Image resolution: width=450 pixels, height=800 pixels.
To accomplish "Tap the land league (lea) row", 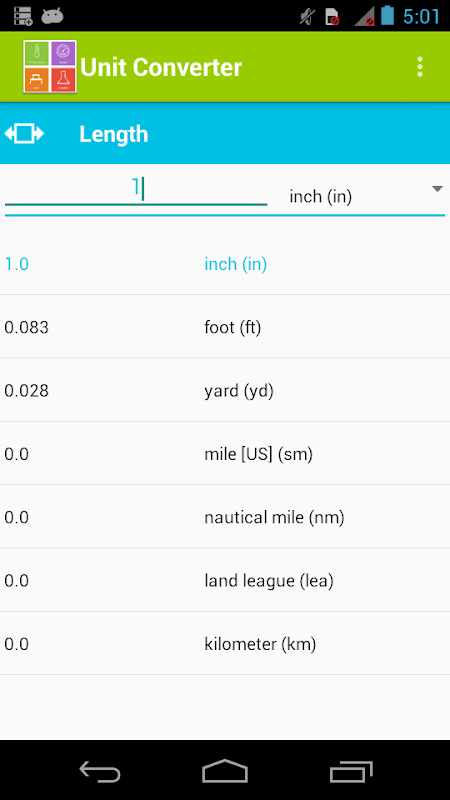I will (225, 580).
